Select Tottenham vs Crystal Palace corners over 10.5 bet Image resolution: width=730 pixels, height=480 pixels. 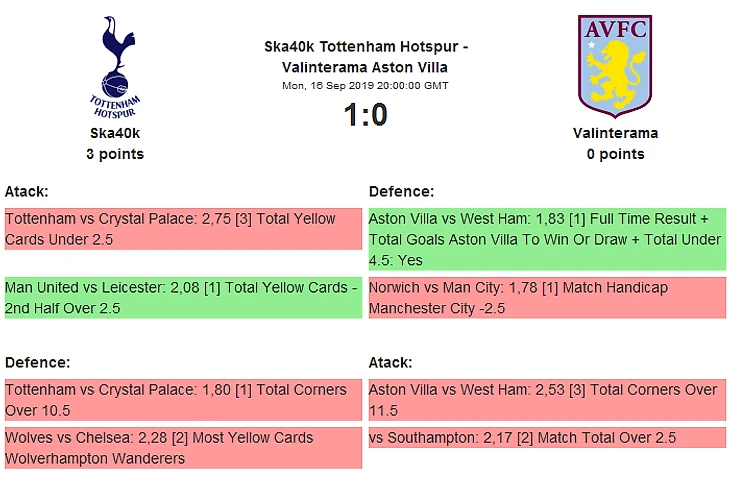coord(183,400)
